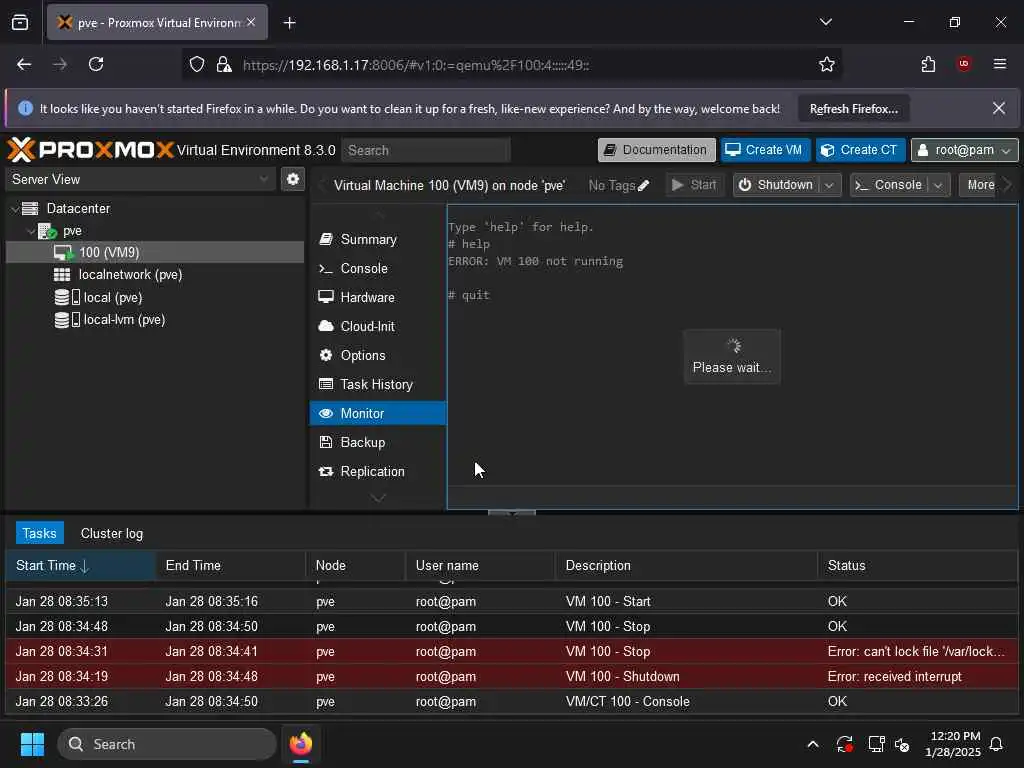Click the Server View settings gear icon
The width and height of the screenshot is (1024, 768).
point(293,179)
